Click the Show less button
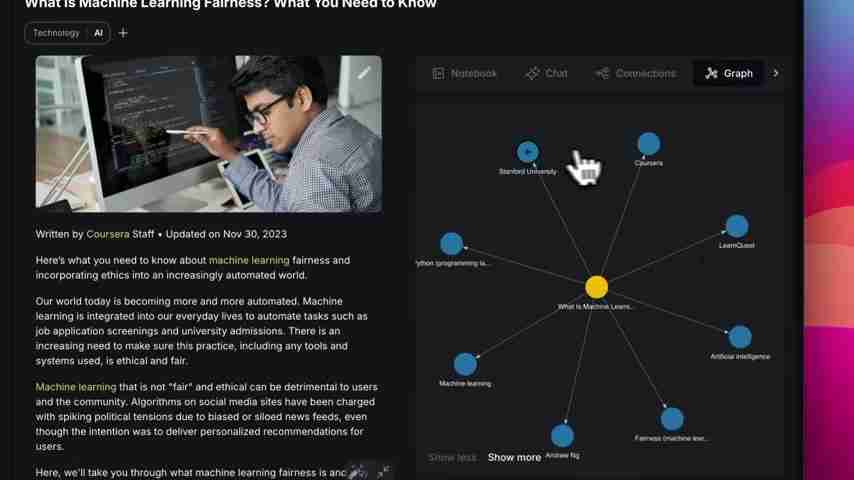 click(452, 458)
